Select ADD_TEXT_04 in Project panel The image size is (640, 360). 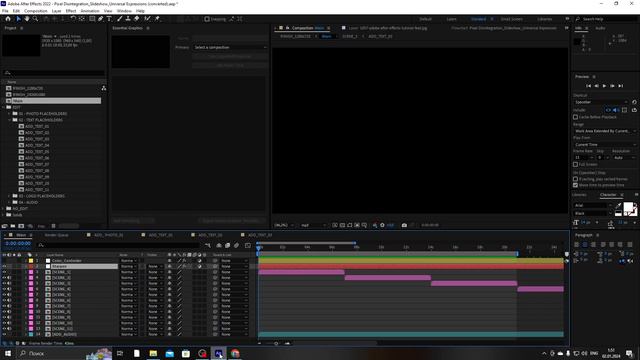[x=37, y=145]
